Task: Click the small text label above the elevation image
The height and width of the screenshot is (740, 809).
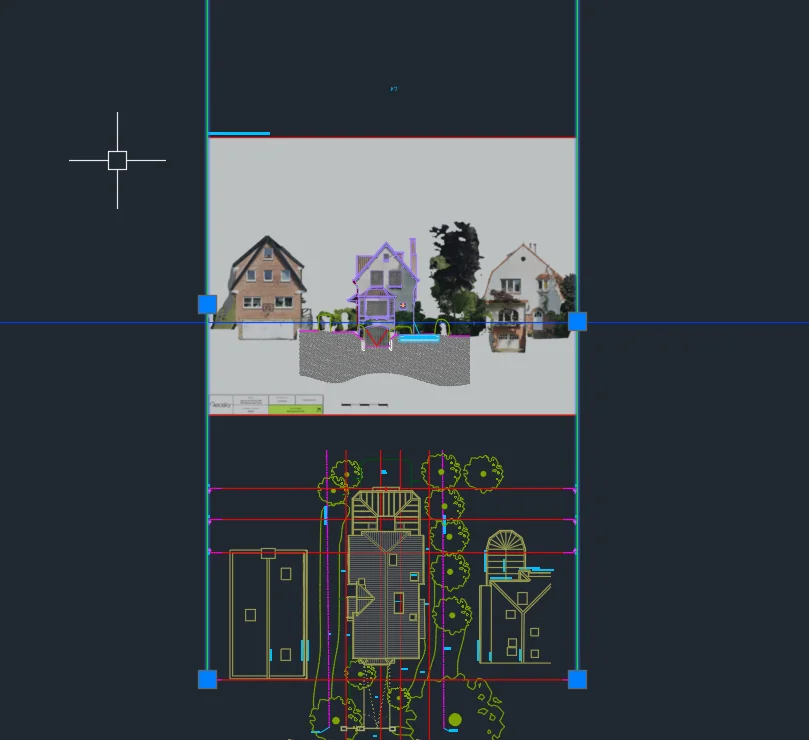Action: tap(394, 89)
